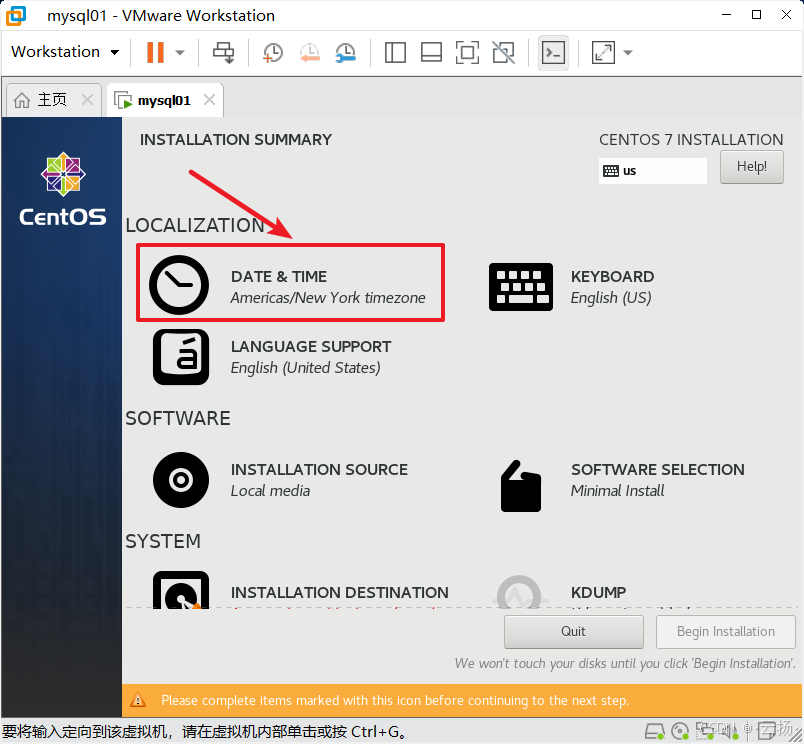Open LANGUAGE SUPPORT settings
The image size is (804, 744).
coord(272,357)
